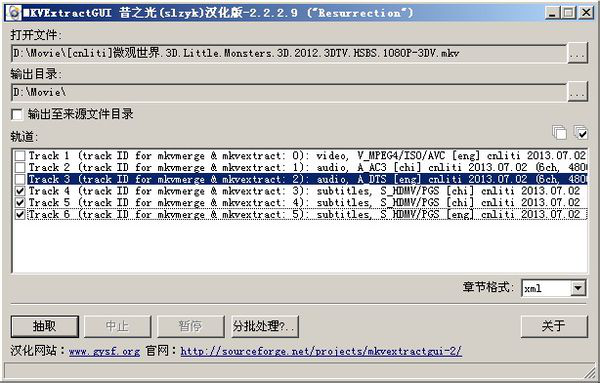Open the chapter format xml dropdown

click(x=578, y=288)
